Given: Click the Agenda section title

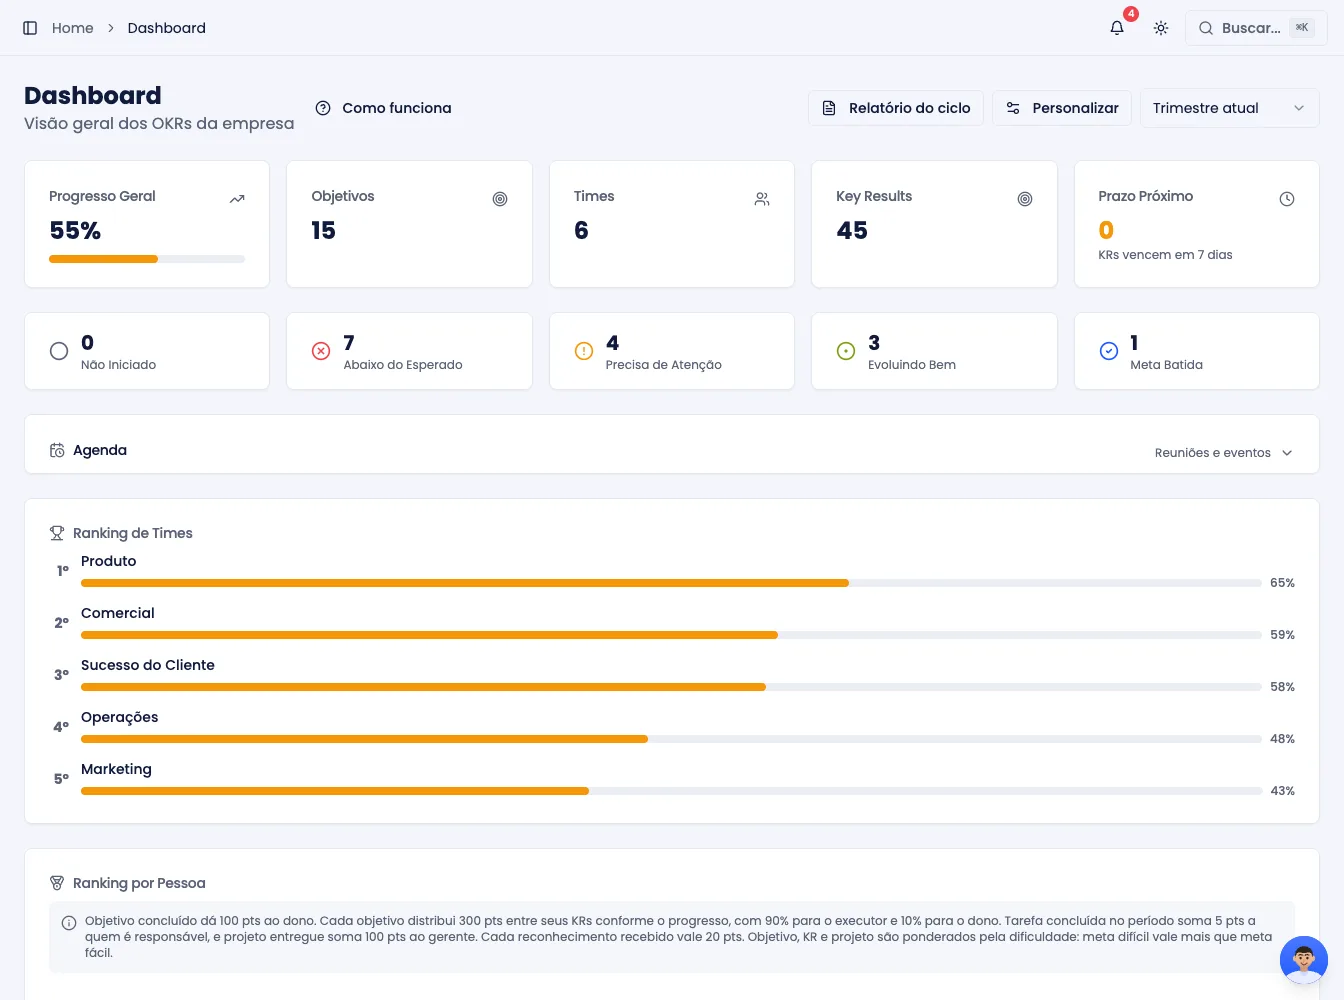Looking at the screenshot, I should pyautogui.click(x=100, y=450).
